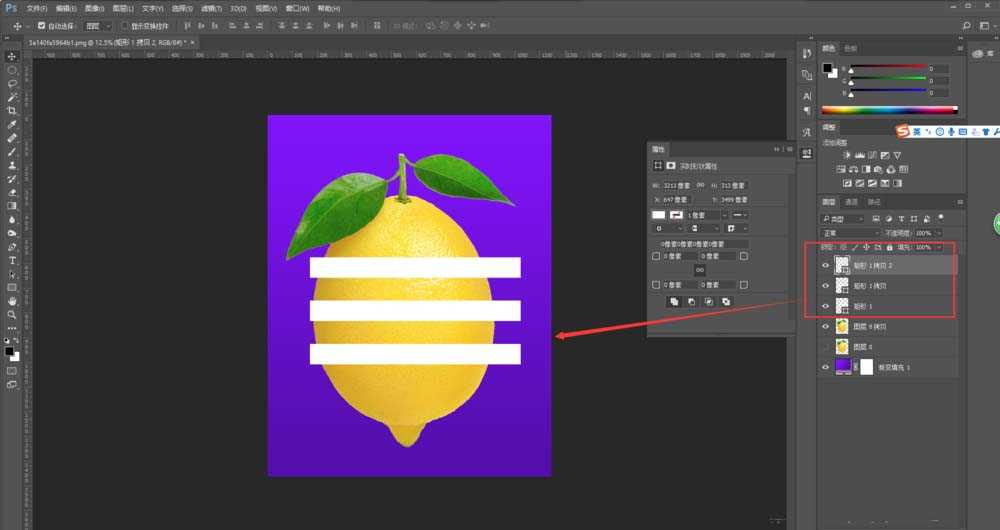
Task: Open the auto-select target type dropdown
Action: pos(97,25)
